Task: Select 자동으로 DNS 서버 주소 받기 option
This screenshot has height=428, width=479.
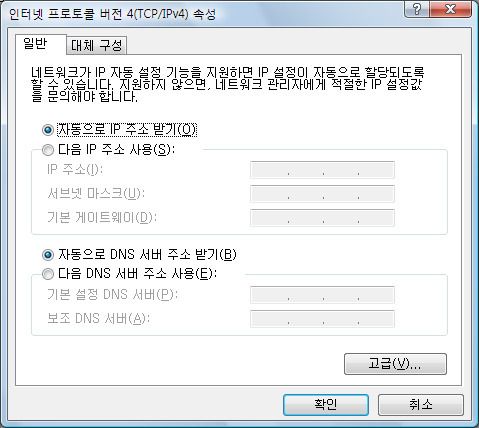Action: (48, 255)
